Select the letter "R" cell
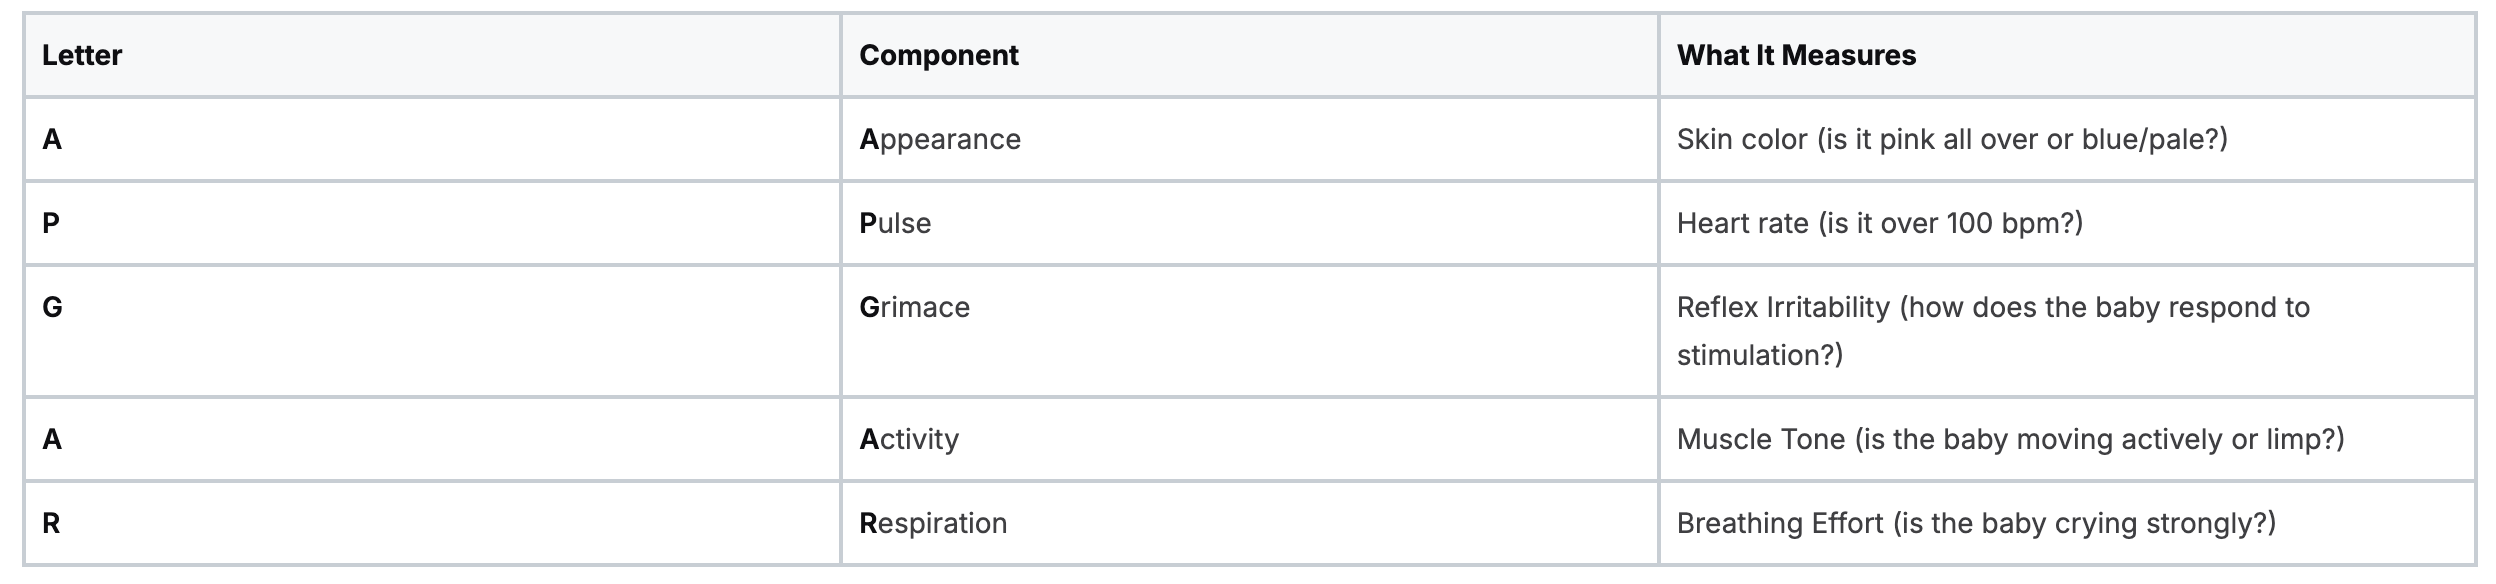2496x584 pixels. tap(52, 523)
